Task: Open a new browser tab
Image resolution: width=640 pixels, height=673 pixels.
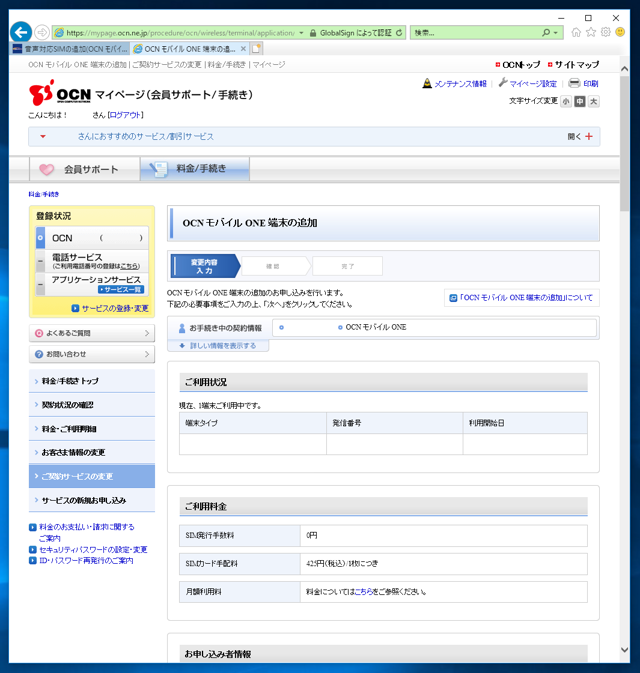Action: click(257, 49)
